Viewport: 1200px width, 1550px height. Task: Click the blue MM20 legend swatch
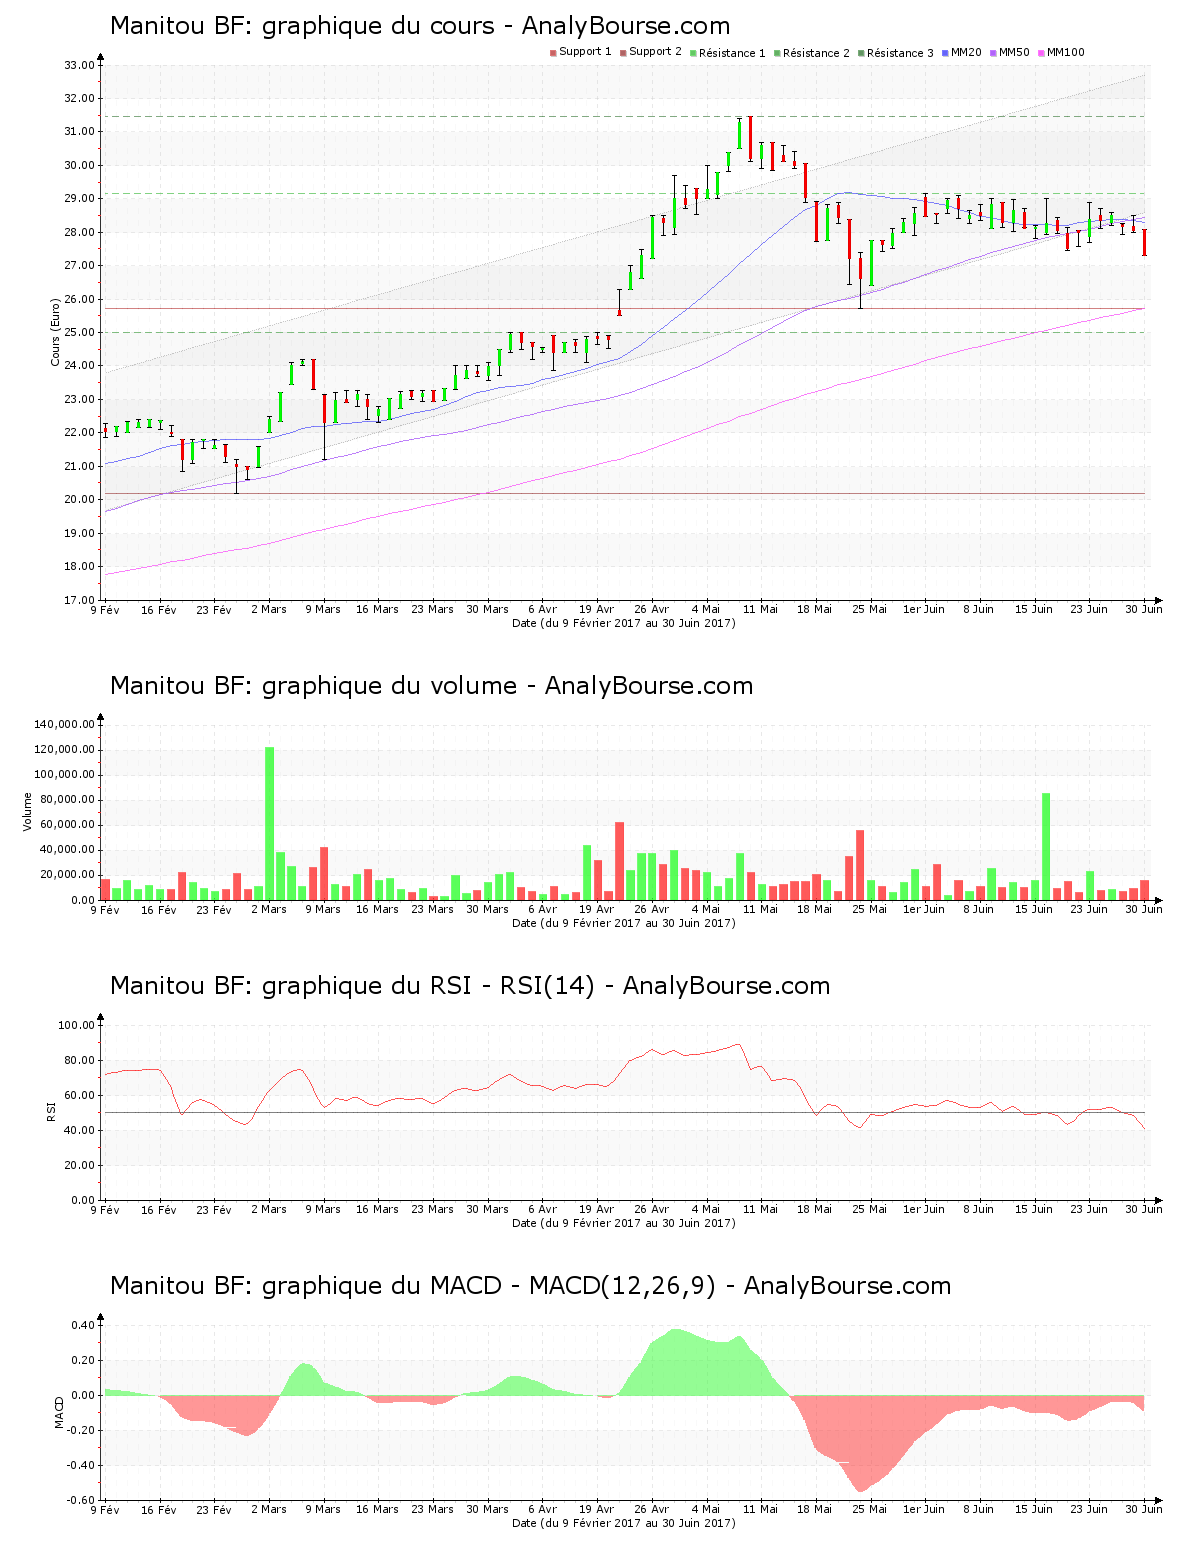tap(945, 53)
